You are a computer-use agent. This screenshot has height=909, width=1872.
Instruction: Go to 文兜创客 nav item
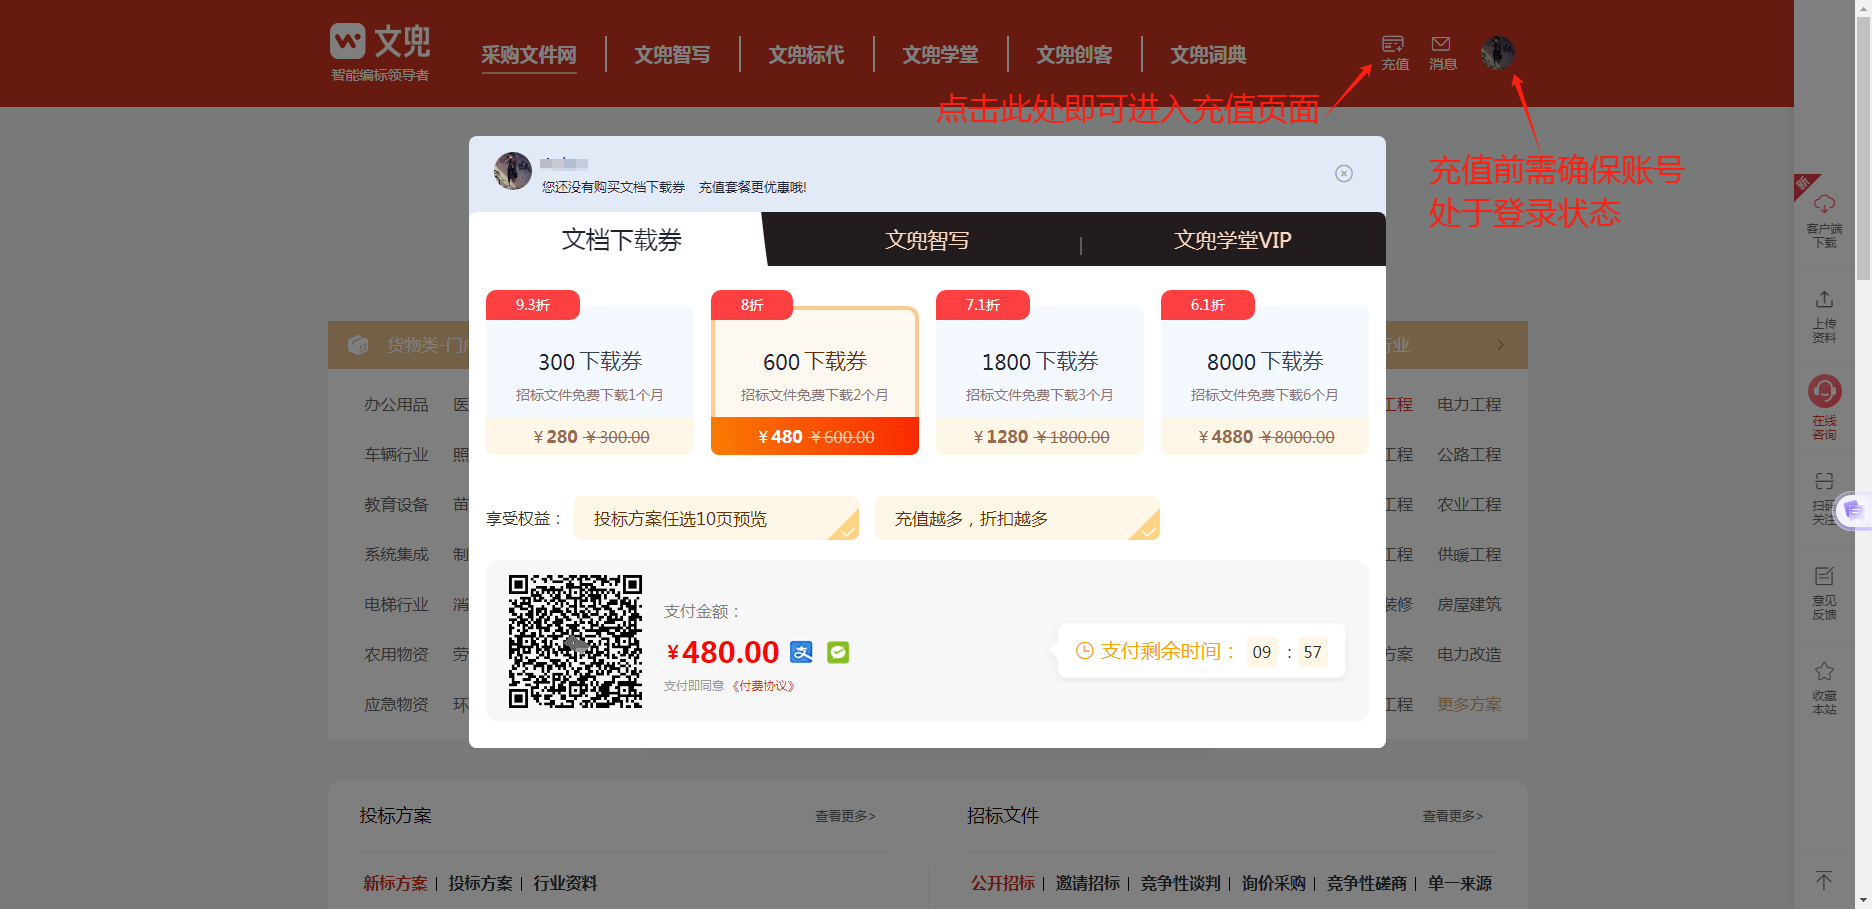(x=1075, y=55)
